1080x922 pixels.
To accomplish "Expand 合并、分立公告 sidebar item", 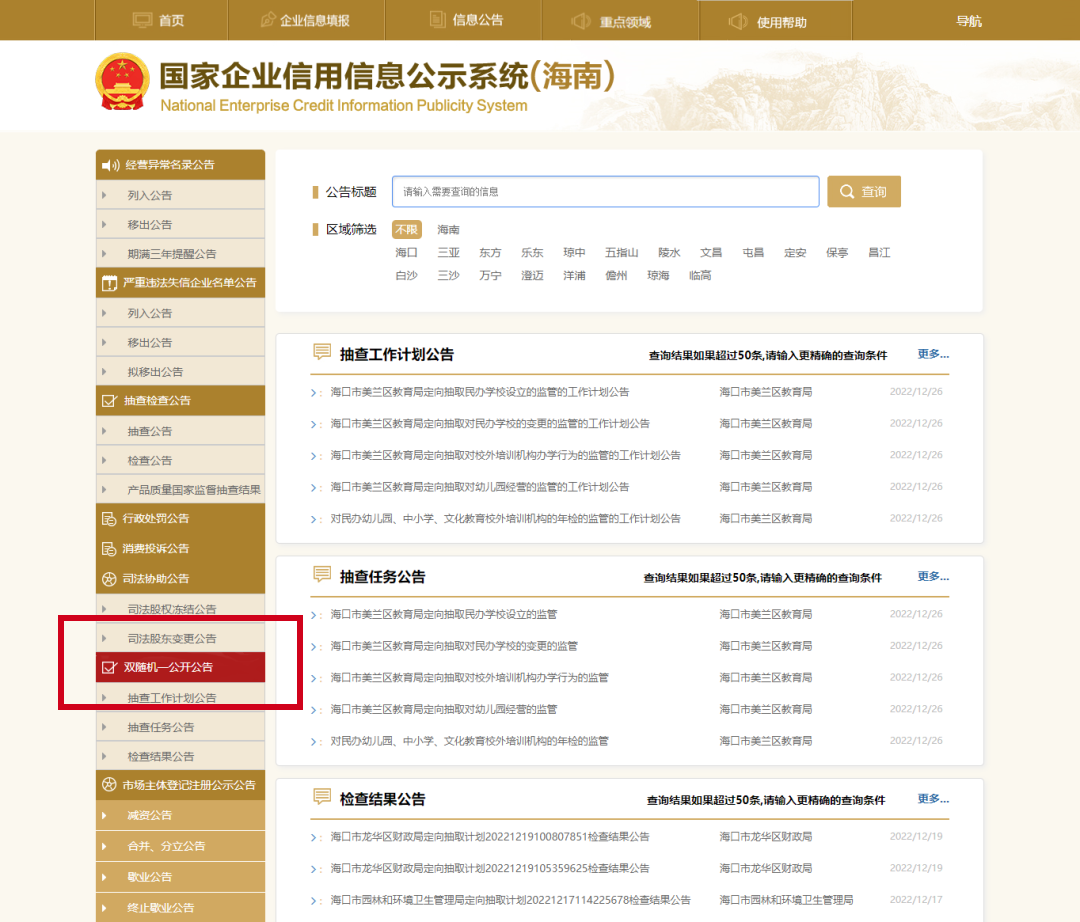I will pyautogui.click(x=180, y=846).
